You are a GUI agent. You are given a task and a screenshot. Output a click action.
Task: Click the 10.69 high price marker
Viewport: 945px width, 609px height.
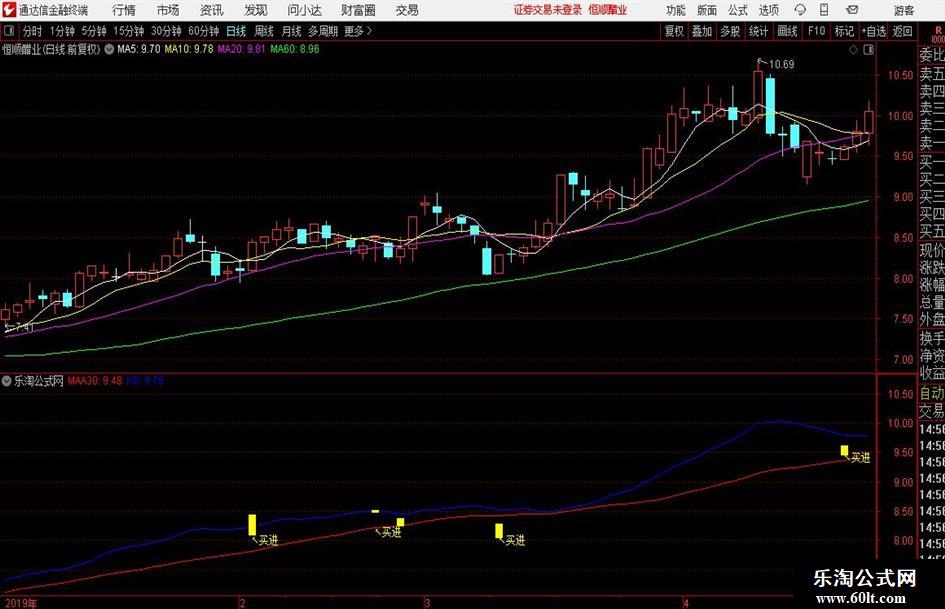click(781, 64)
